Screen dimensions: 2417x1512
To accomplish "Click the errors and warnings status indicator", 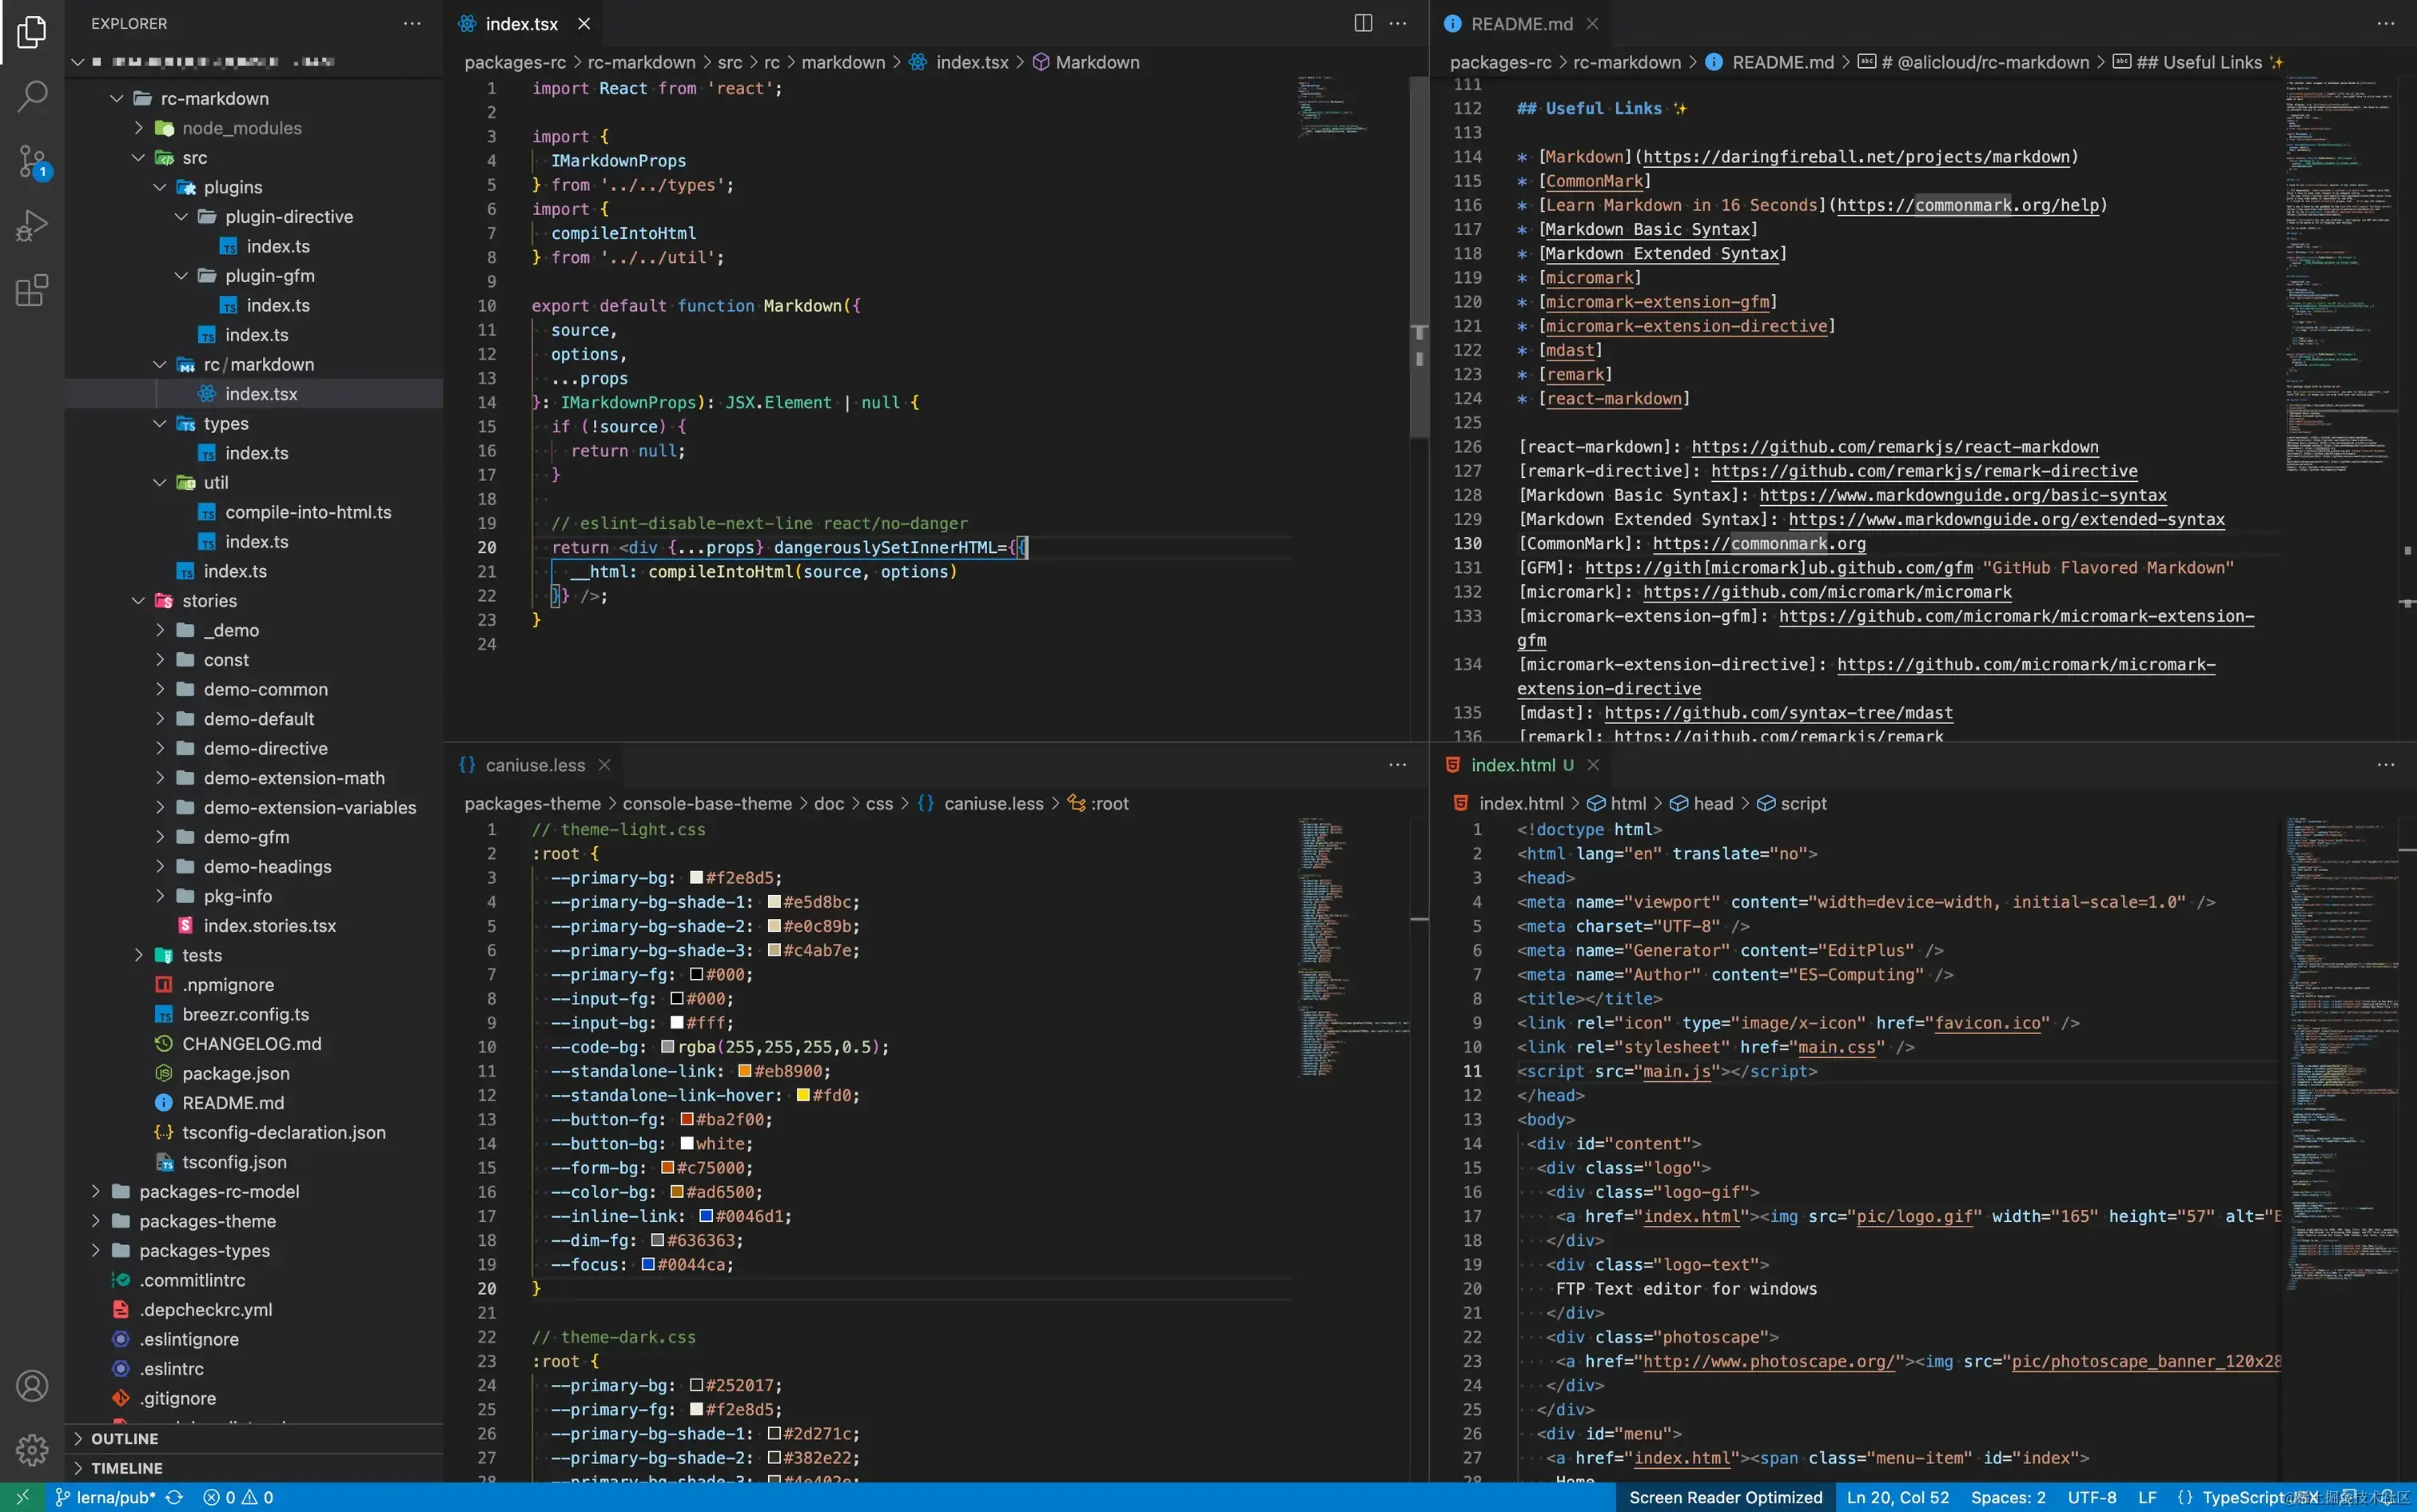I will [238, 1497].
